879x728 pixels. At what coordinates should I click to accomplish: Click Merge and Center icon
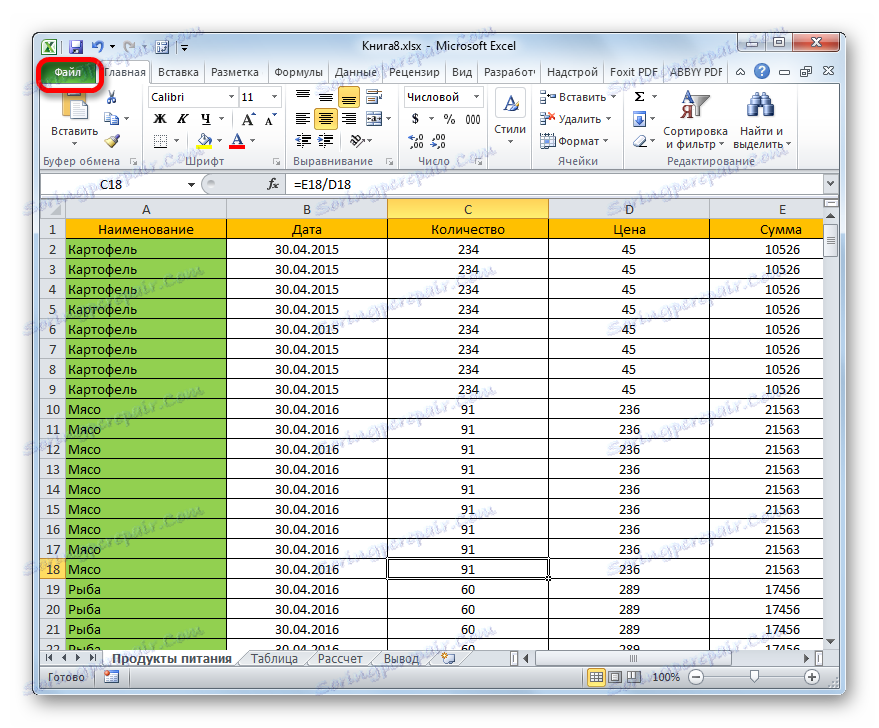point(374,119)
